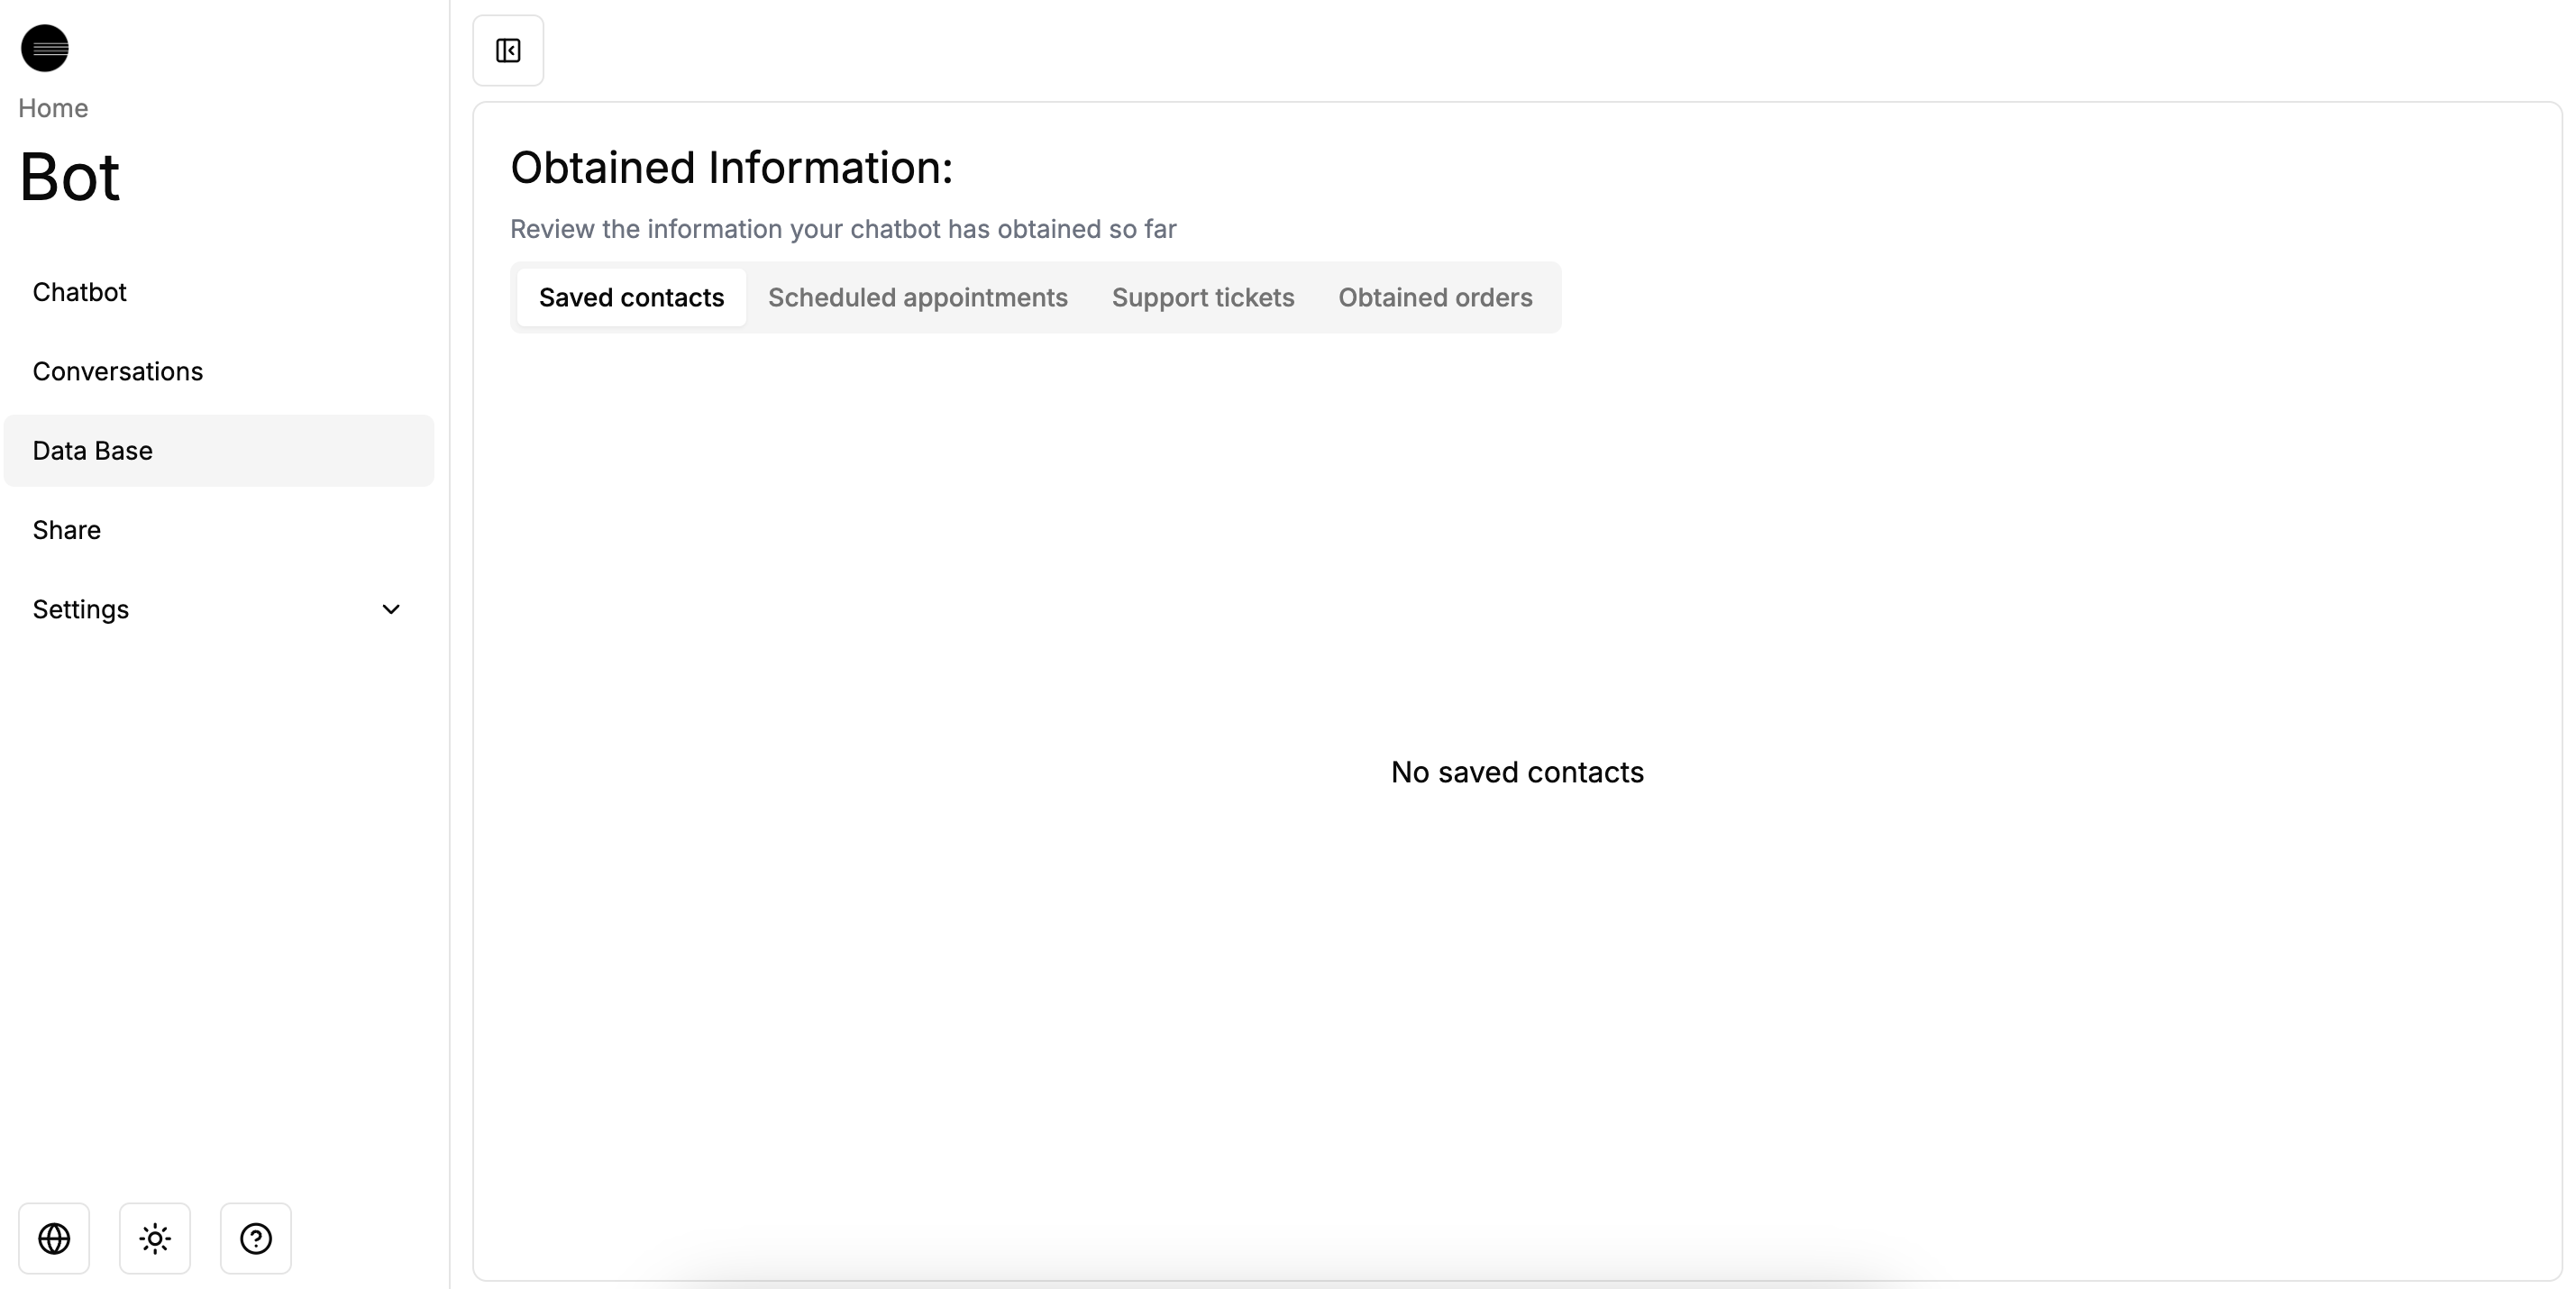The width and height of the screenshot is (2576, 1289).
Task: Open the Share sidebar item
Action: click(x=67, y=530)
